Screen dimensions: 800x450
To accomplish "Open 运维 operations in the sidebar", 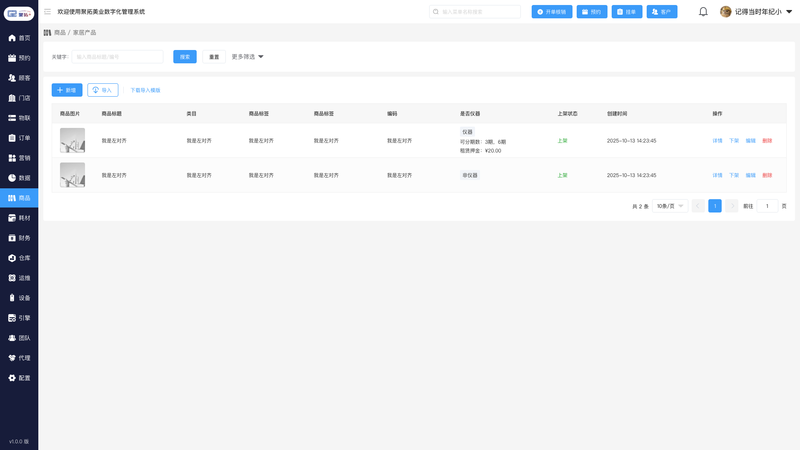I will tap(19, 278).
